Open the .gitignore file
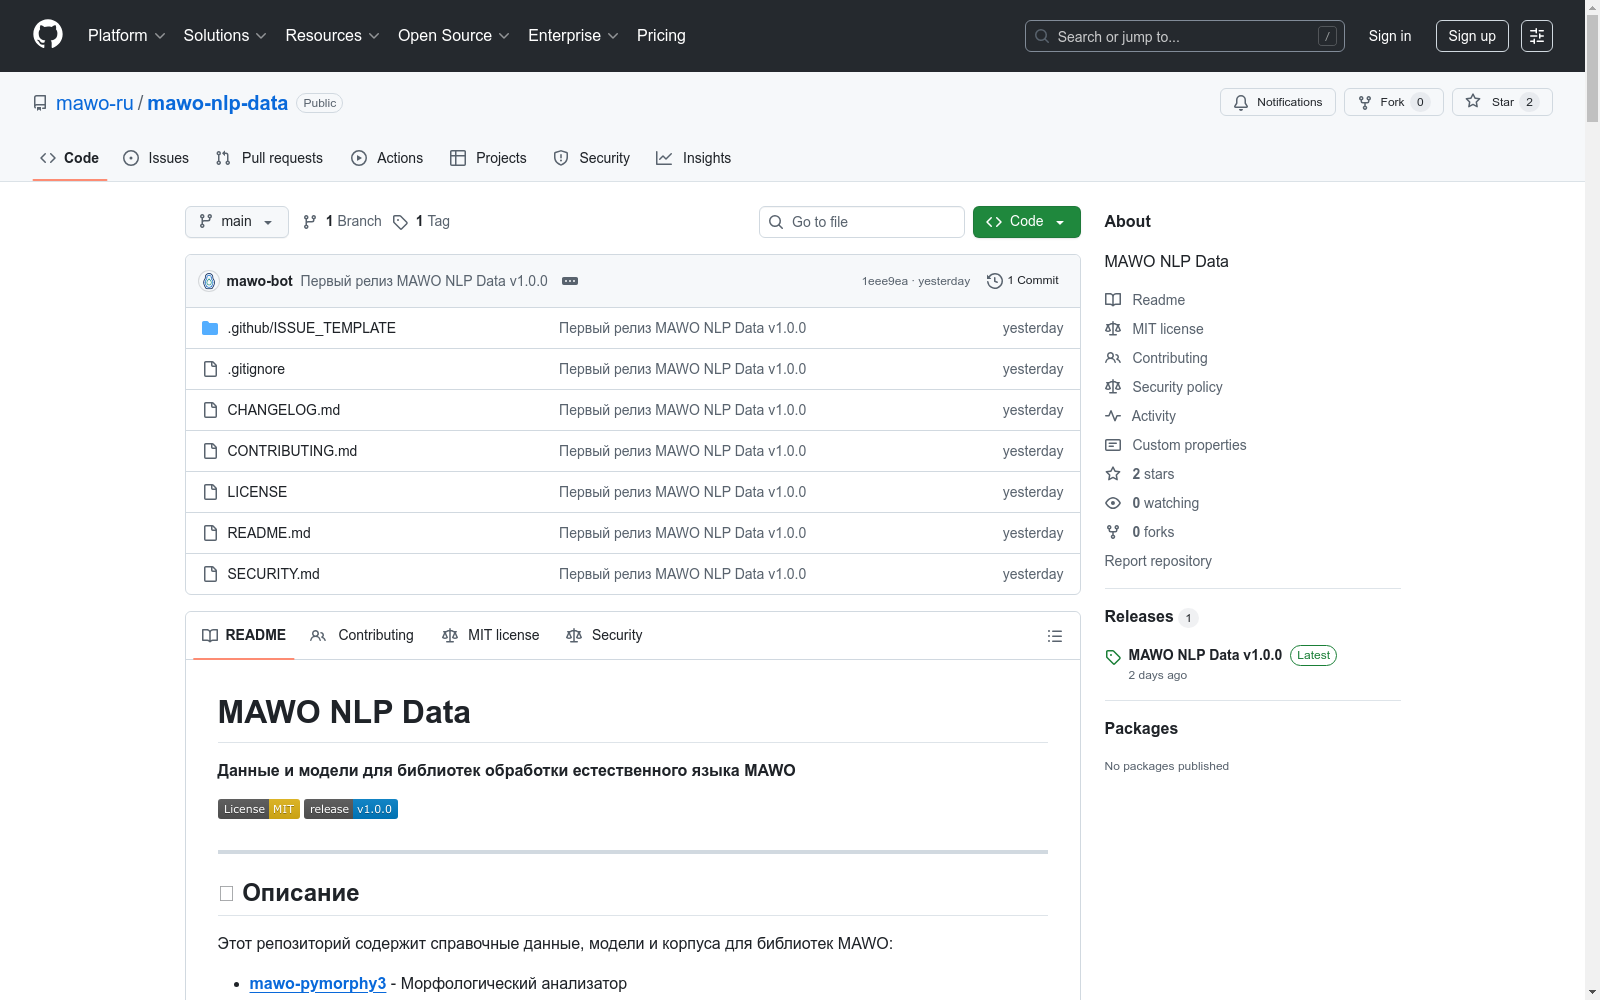This screenshot has width=1600, height=1000. coord(256,369)
